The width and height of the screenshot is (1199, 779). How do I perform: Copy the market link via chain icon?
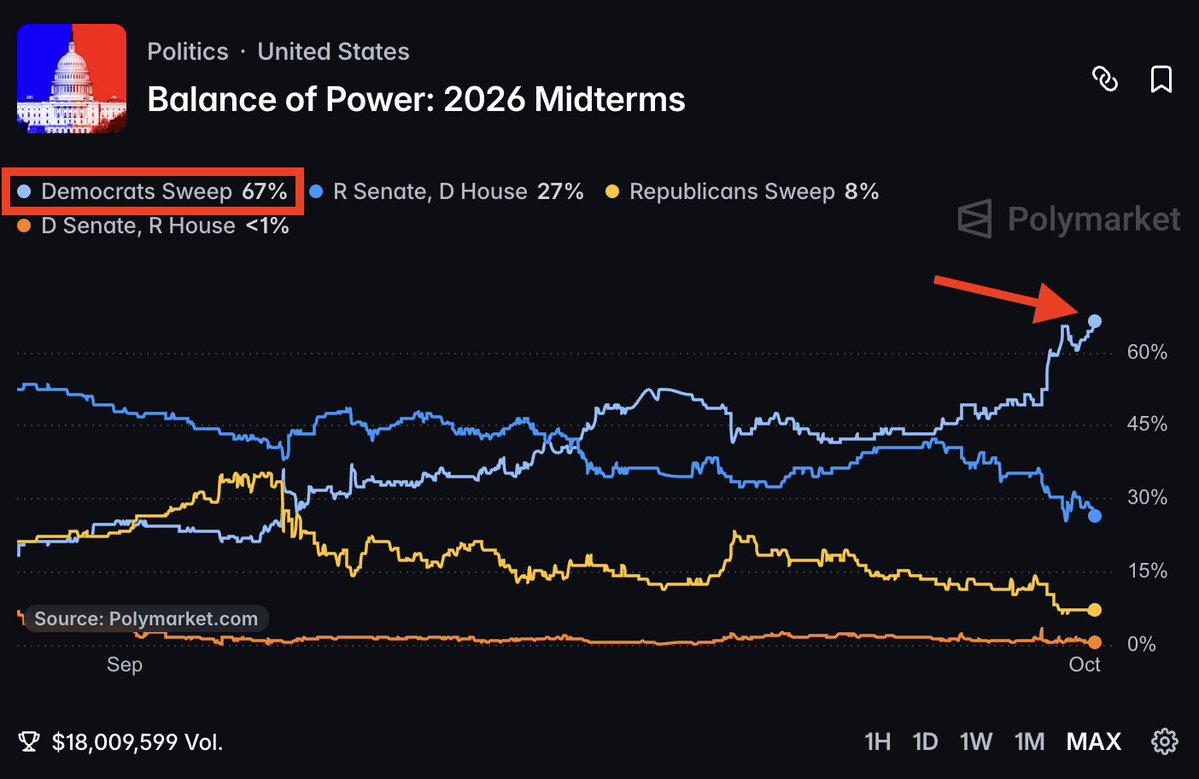tap(1104, 79)
